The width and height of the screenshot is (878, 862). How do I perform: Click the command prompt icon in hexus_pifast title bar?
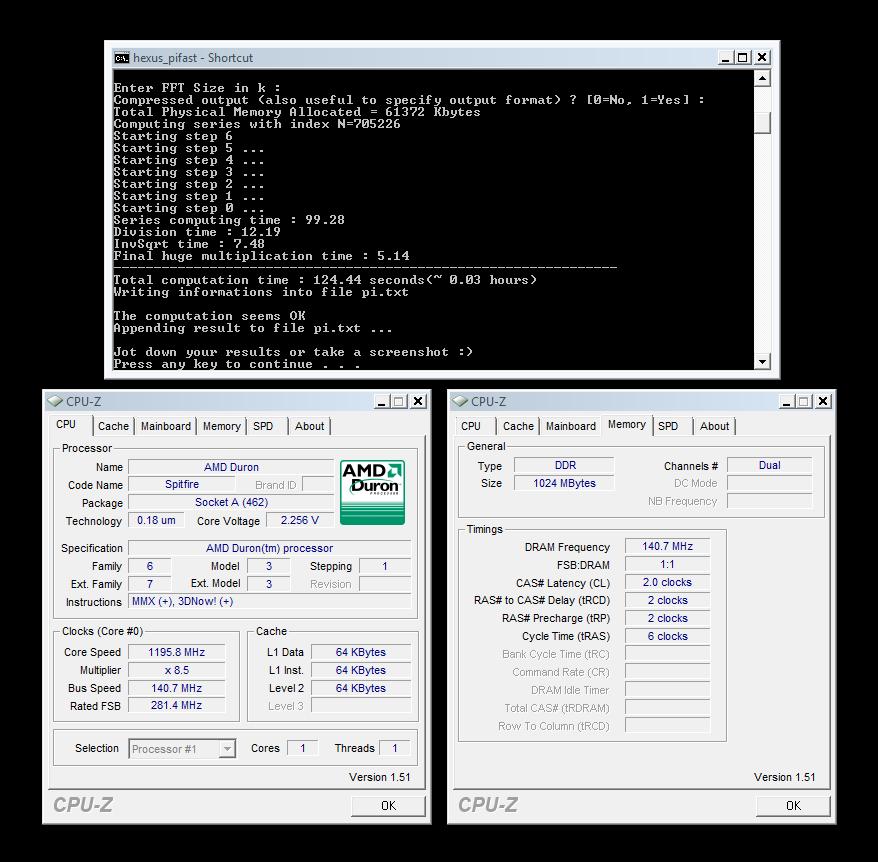pyautogui.click(x=122, y=58)
